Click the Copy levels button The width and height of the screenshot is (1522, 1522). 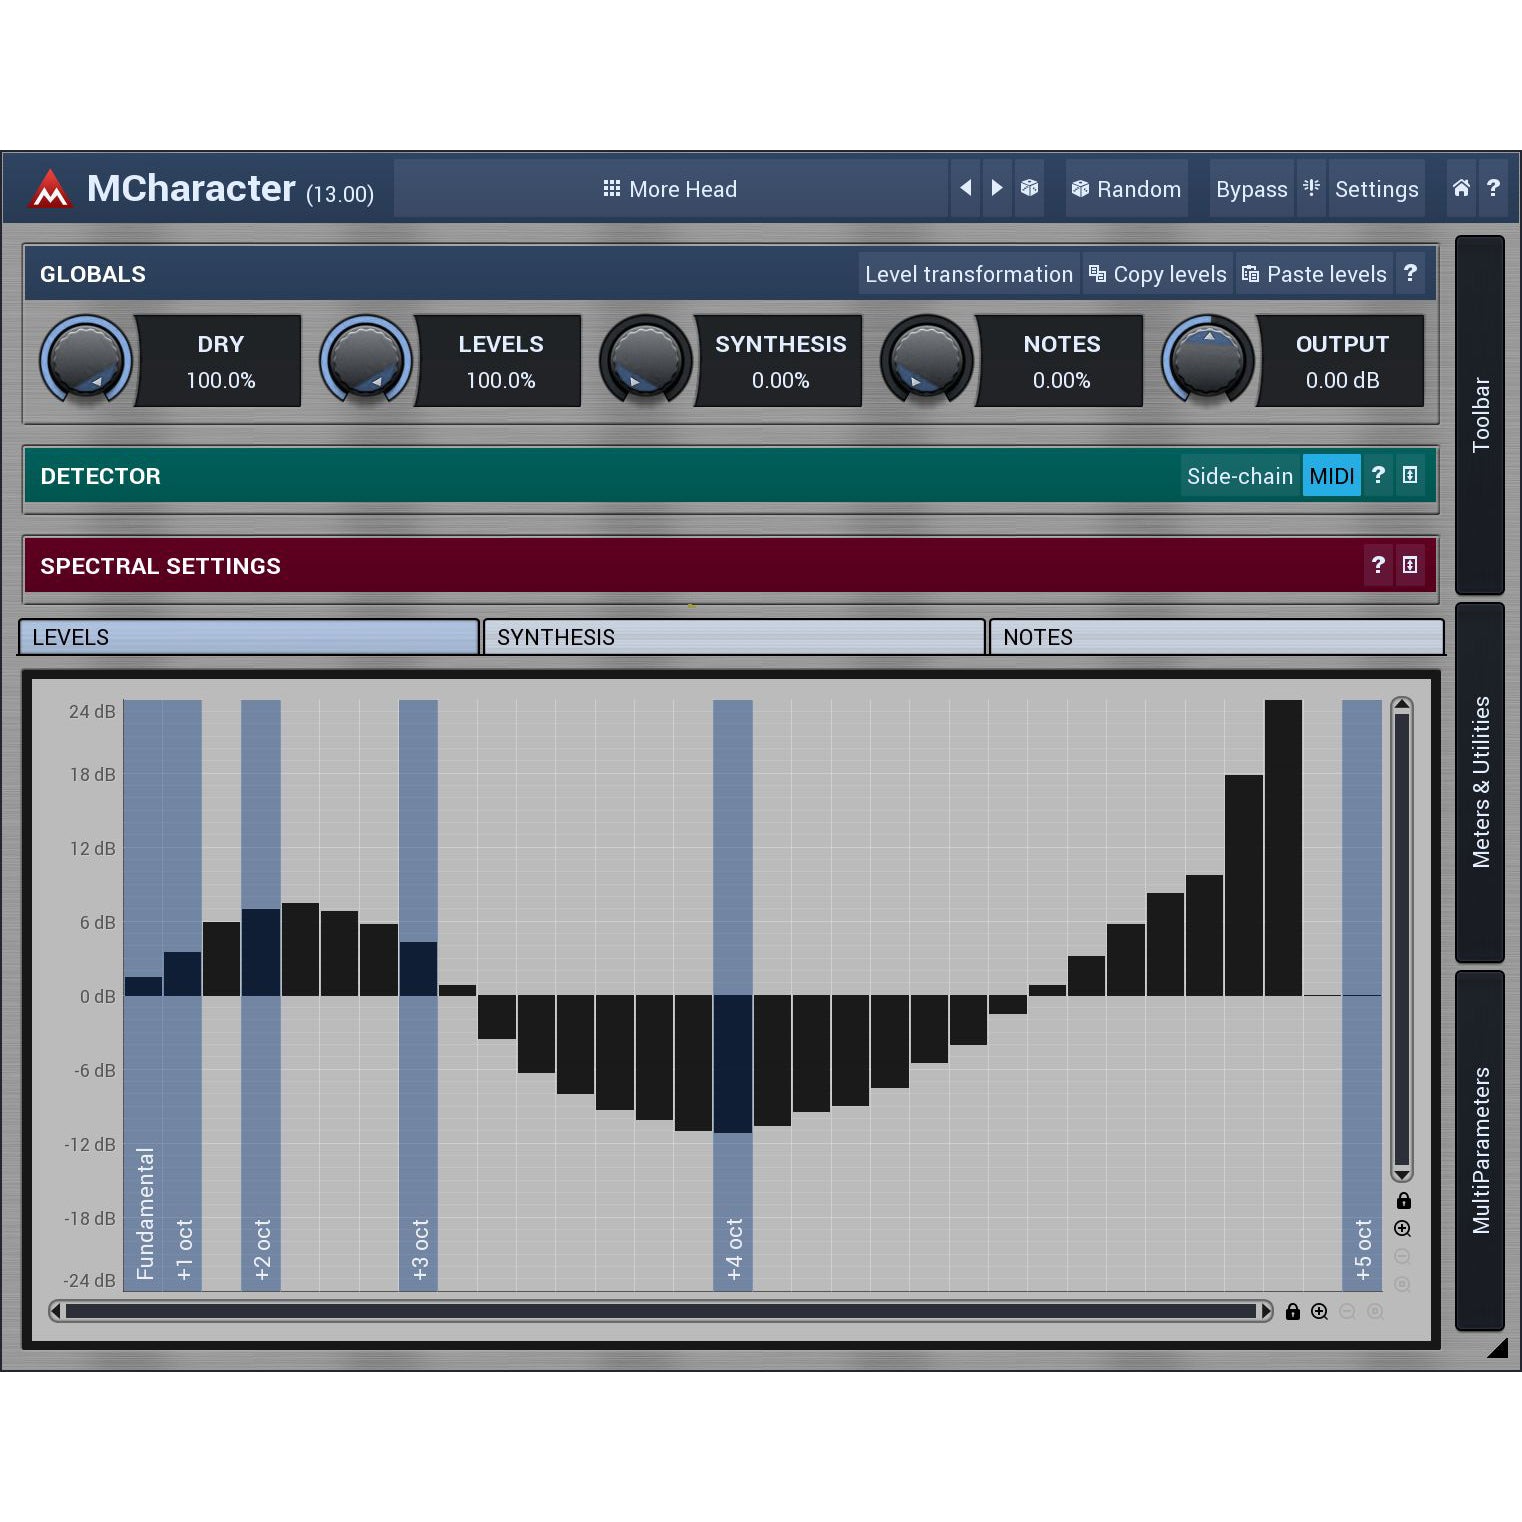[x=1157, y=274]
